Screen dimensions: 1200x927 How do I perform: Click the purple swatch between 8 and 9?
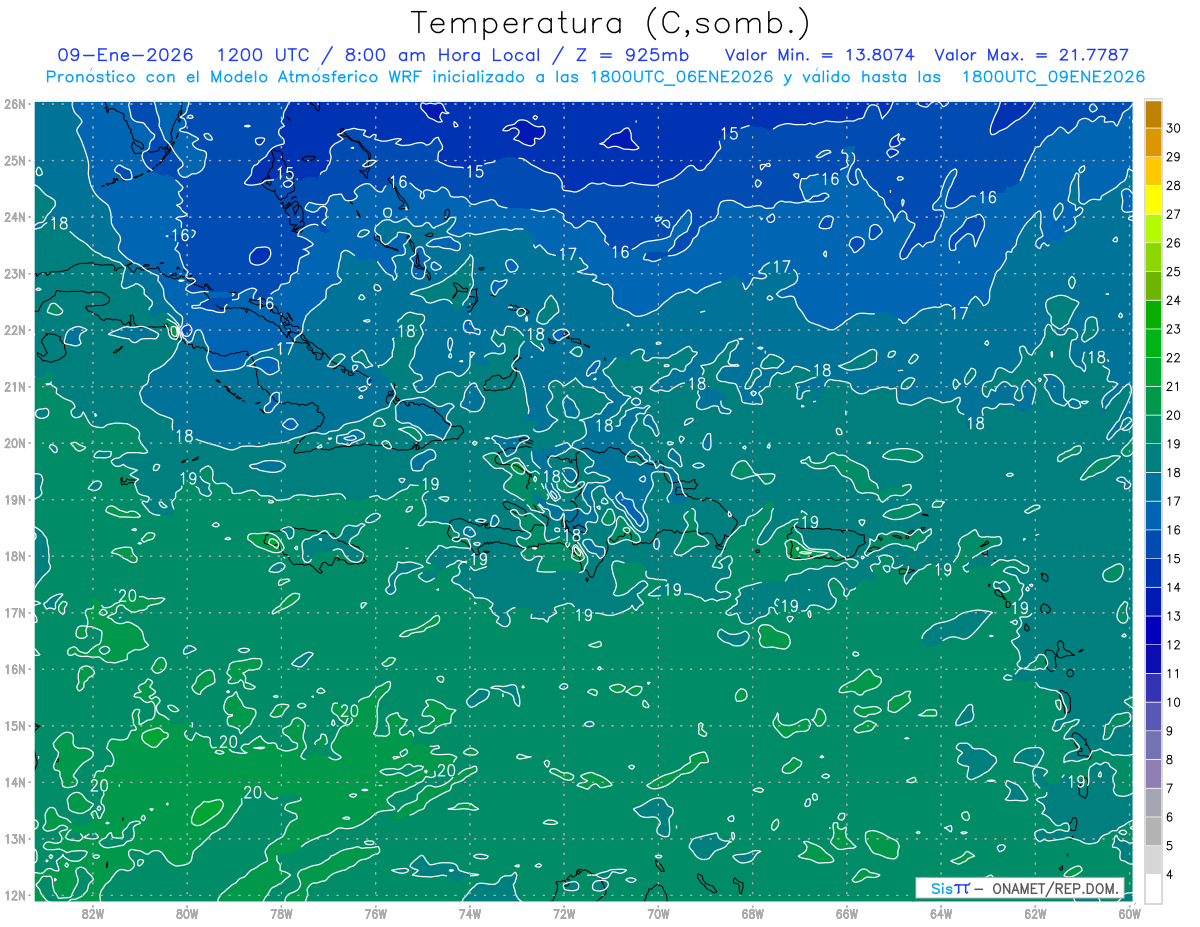[x=1153, y=745]
